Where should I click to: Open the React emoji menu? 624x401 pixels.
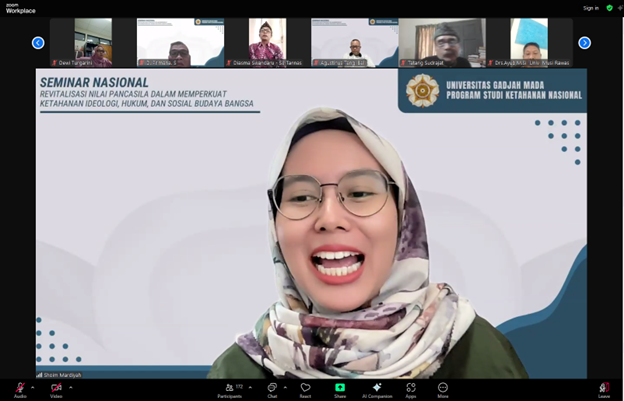[x=305, y=388]
